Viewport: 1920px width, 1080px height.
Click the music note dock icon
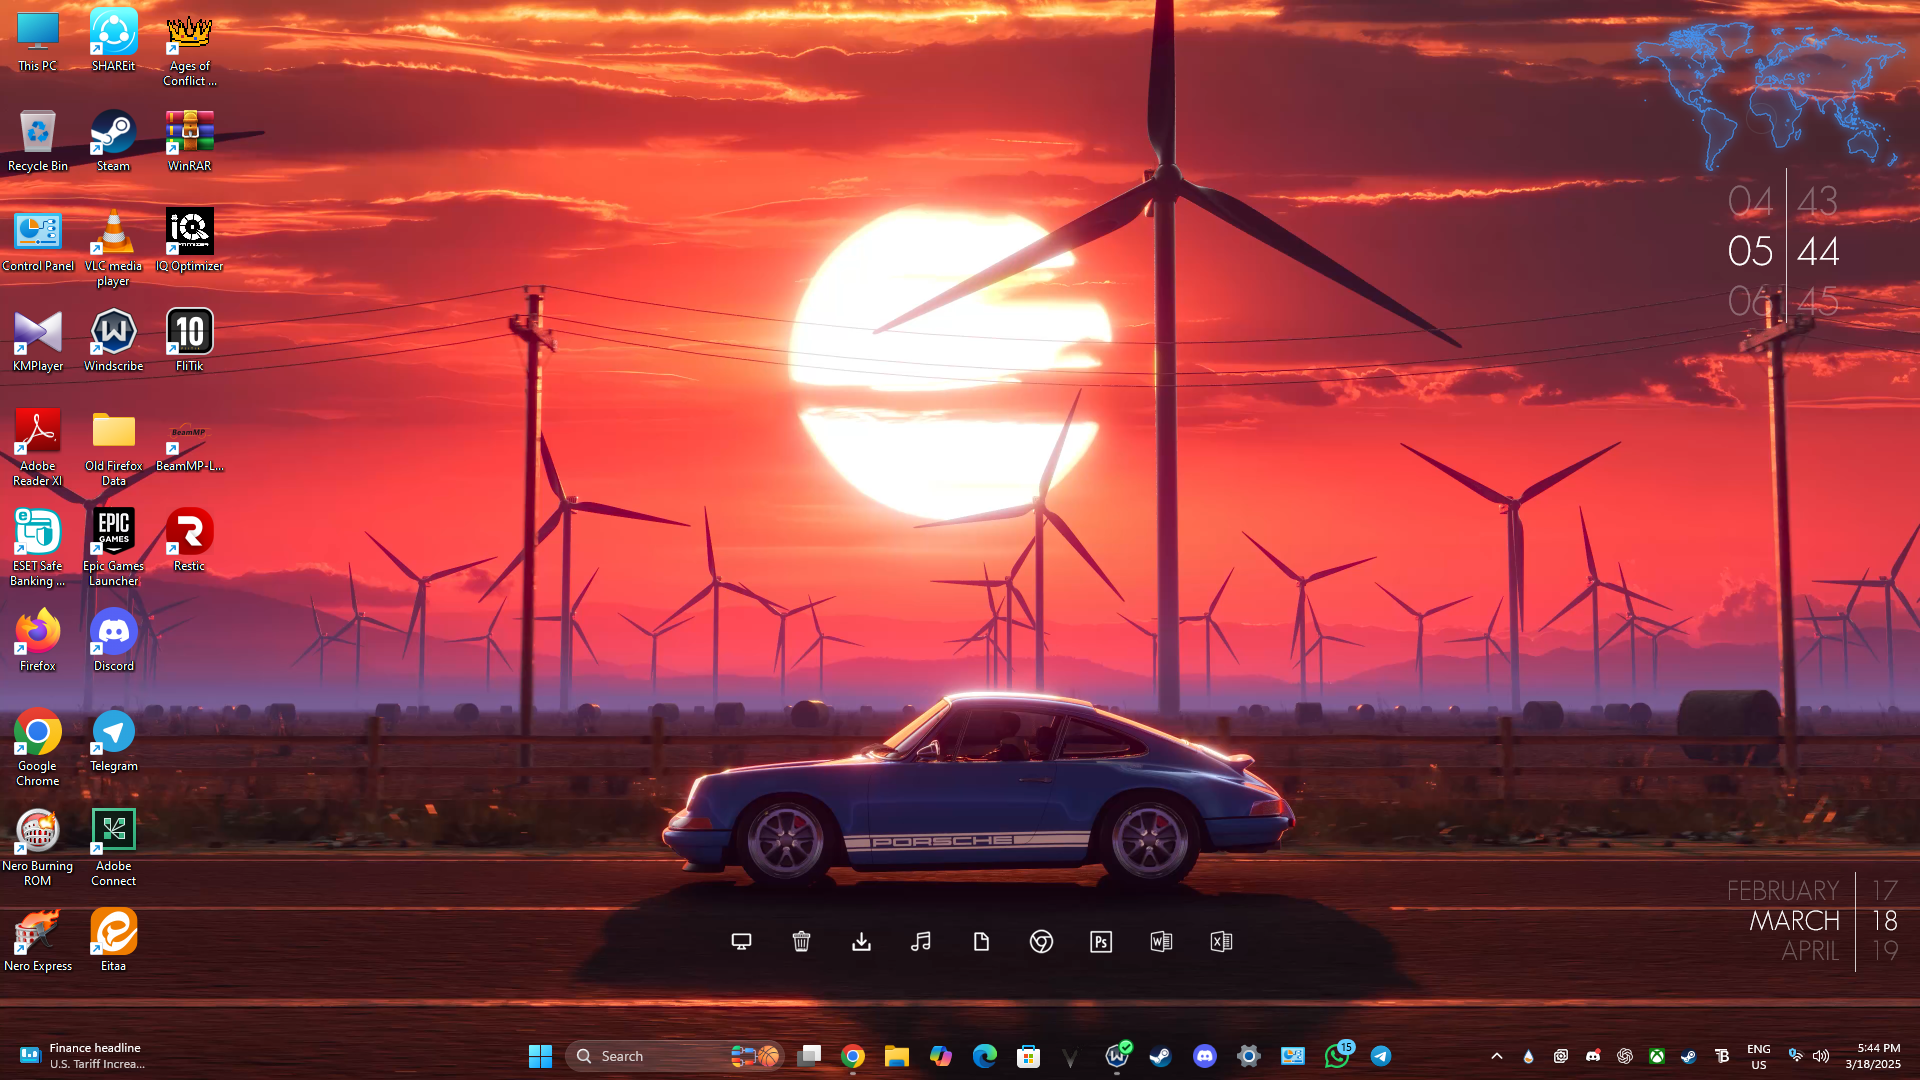[921, 941]
